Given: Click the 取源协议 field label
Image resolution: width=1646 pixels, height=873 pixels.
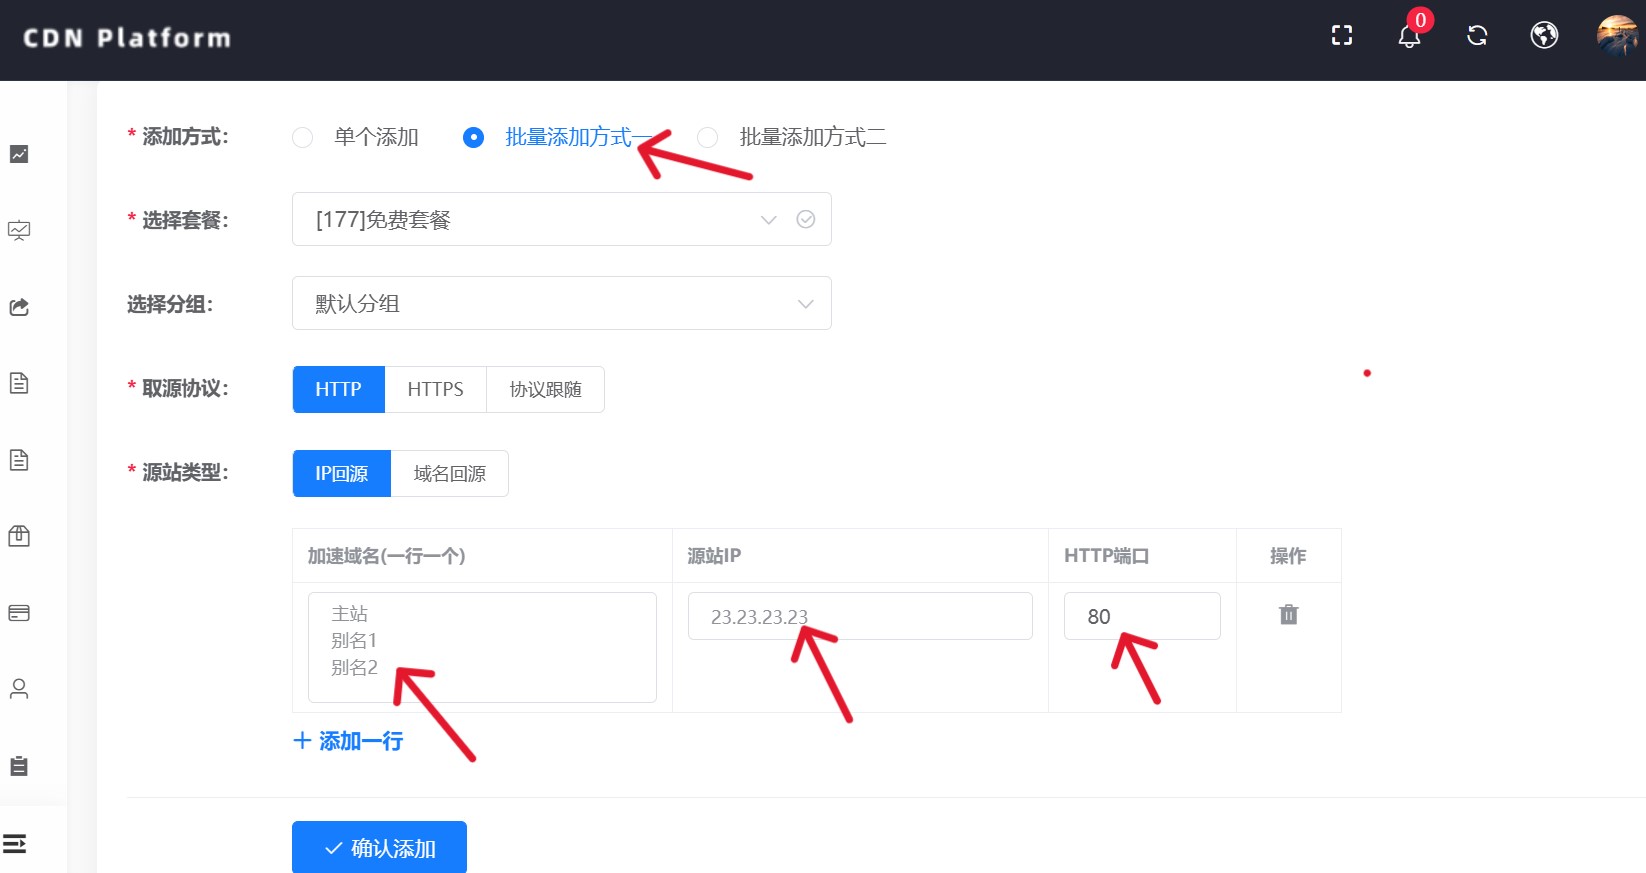Looking at the screenshot, I should tap(185, 389).
